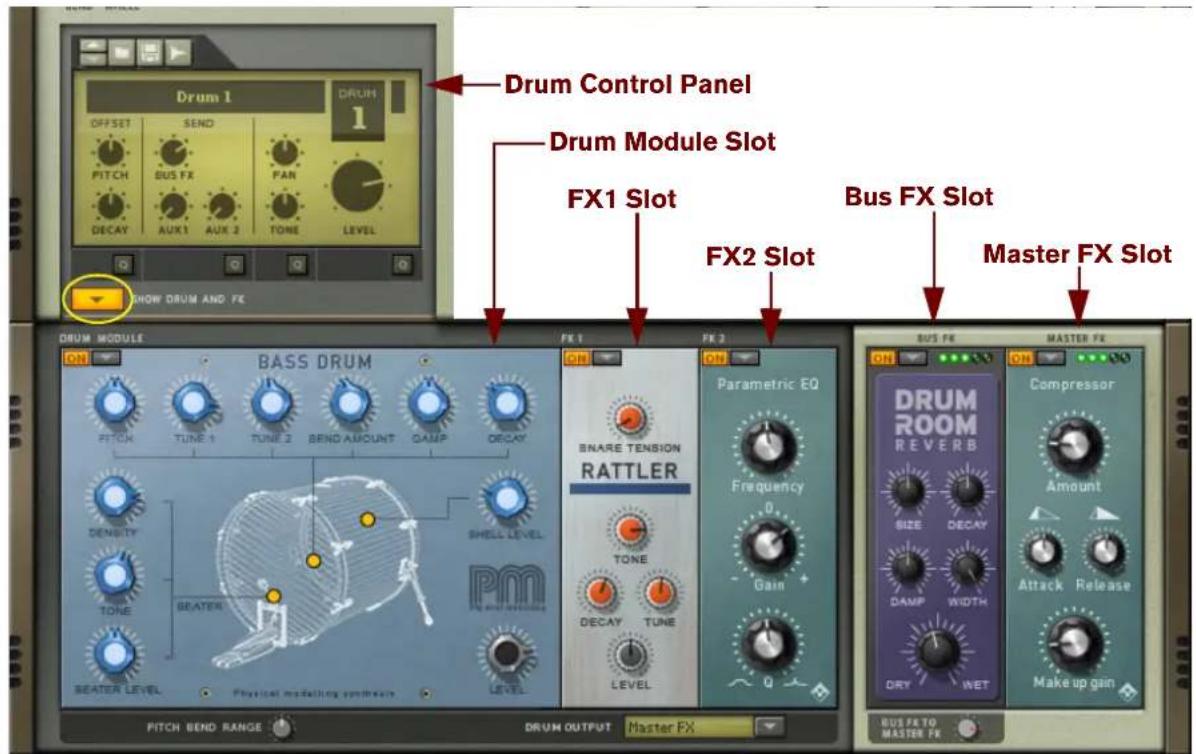Toggle Drum Module ON button
Screen dimensions: 1196x754
[x=76, y=358]
